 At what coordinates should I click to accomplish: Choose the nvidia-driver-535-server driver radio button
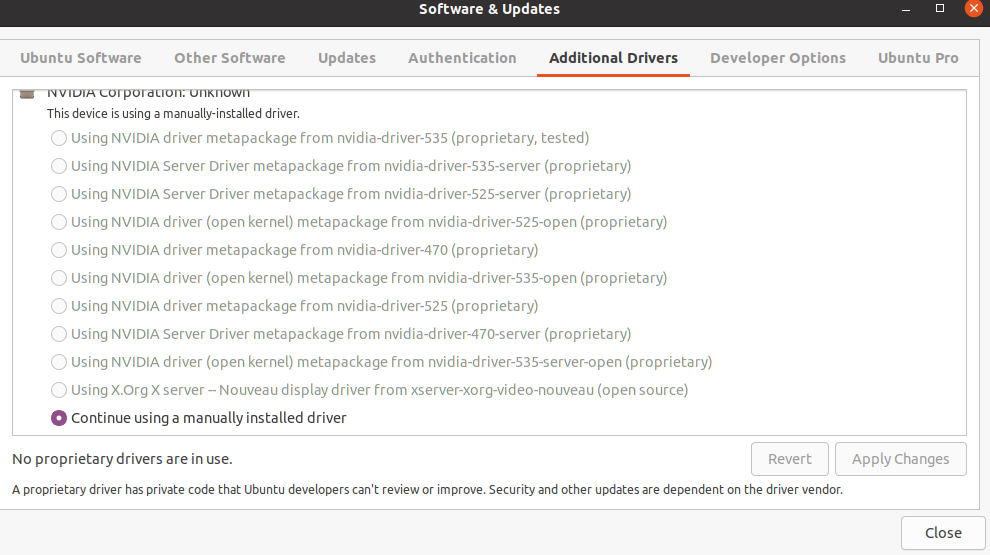point(59,166)
